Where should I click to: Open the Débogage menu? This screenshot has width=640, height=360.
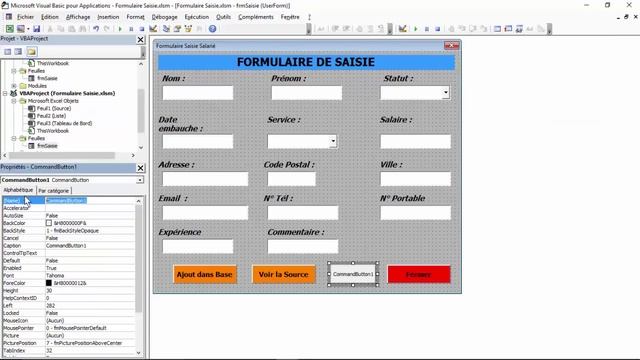coord(164,17)
